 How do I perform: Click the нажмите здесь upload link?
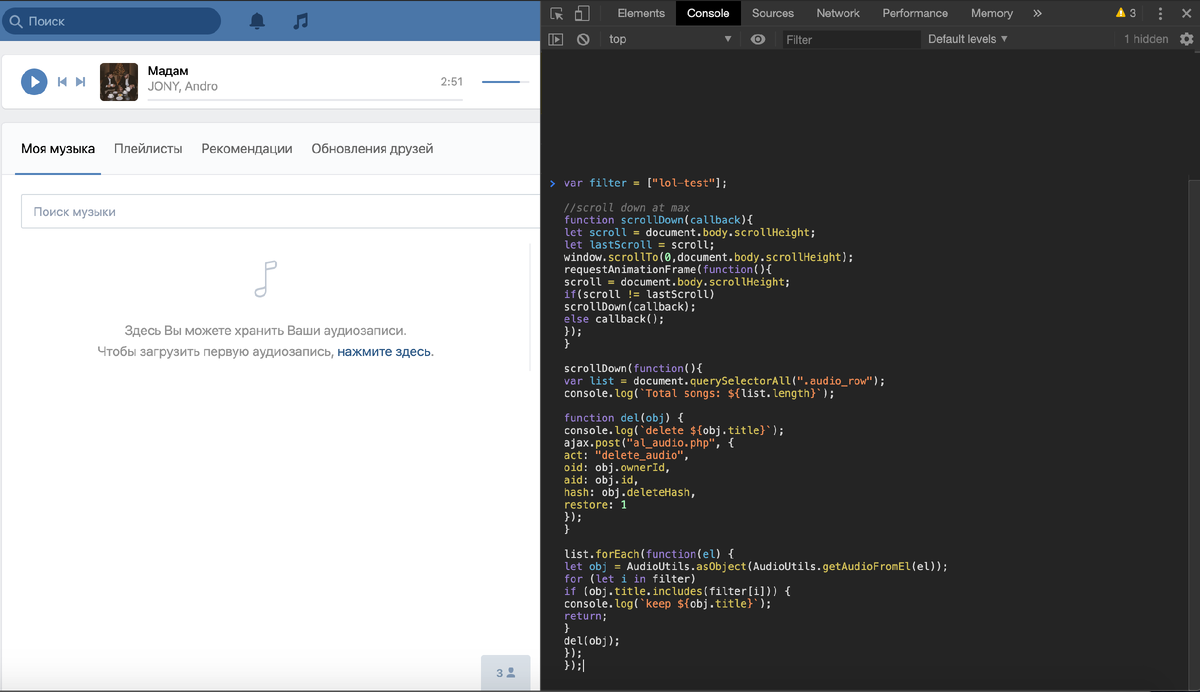(384, 352)
